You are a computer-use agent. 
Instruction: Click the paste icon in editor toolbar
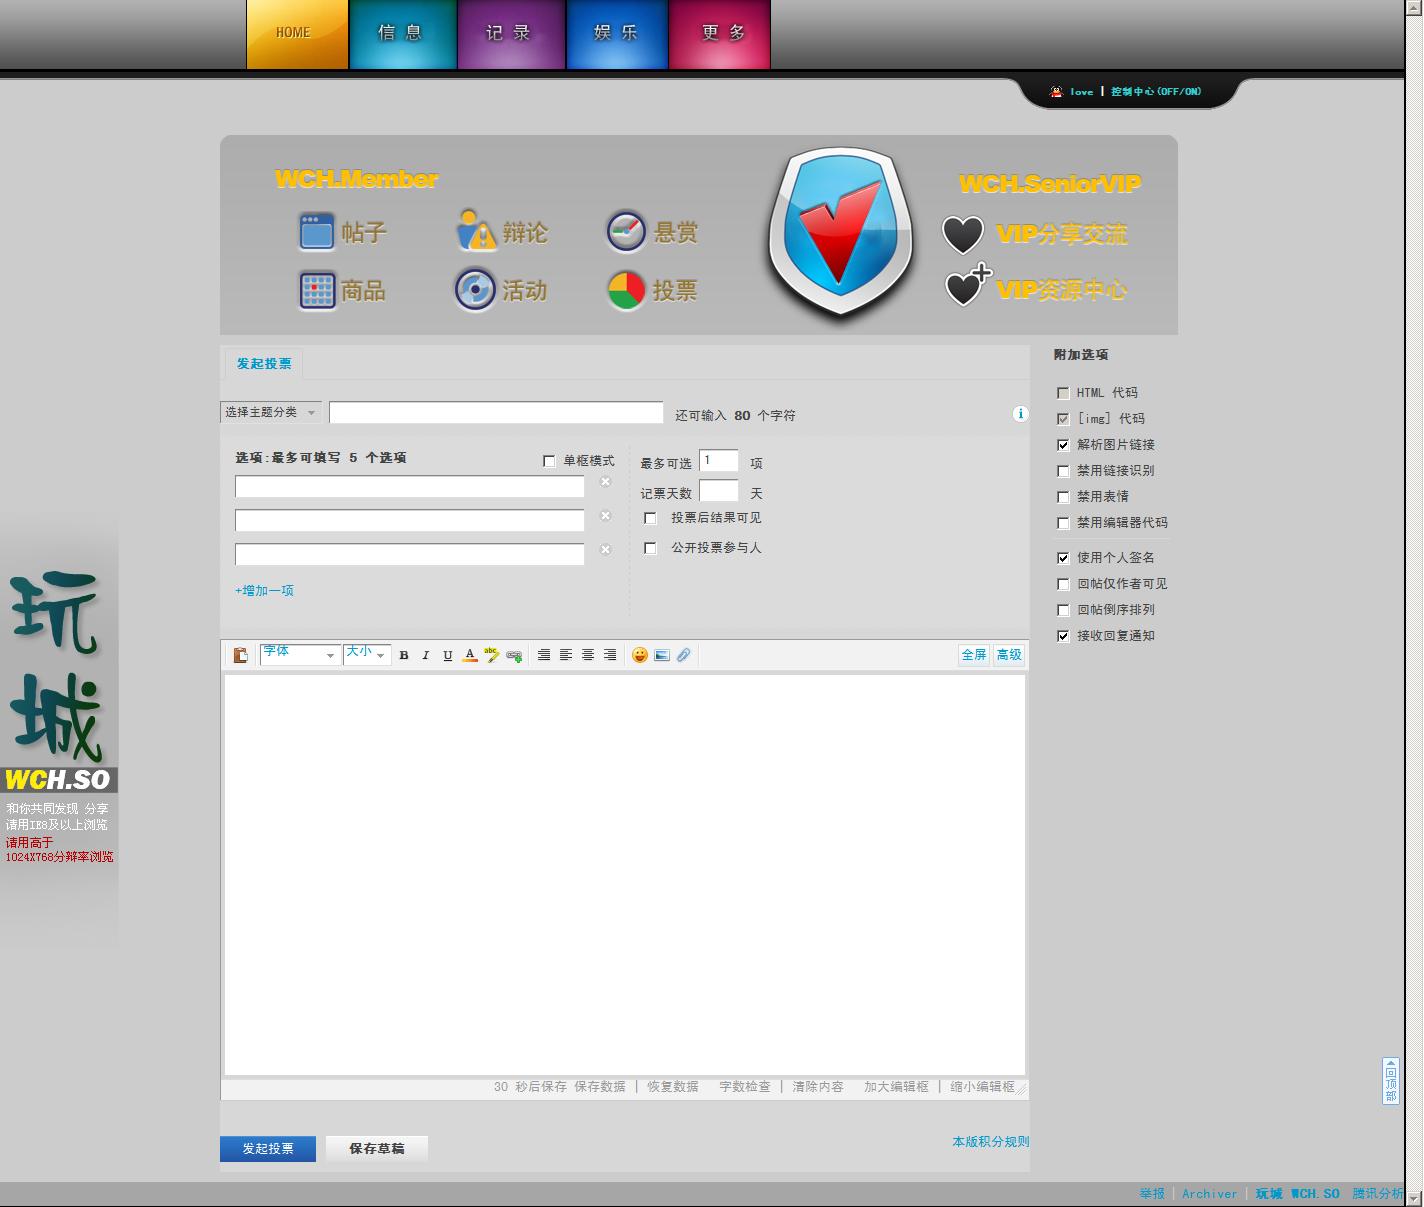point(240,655)
